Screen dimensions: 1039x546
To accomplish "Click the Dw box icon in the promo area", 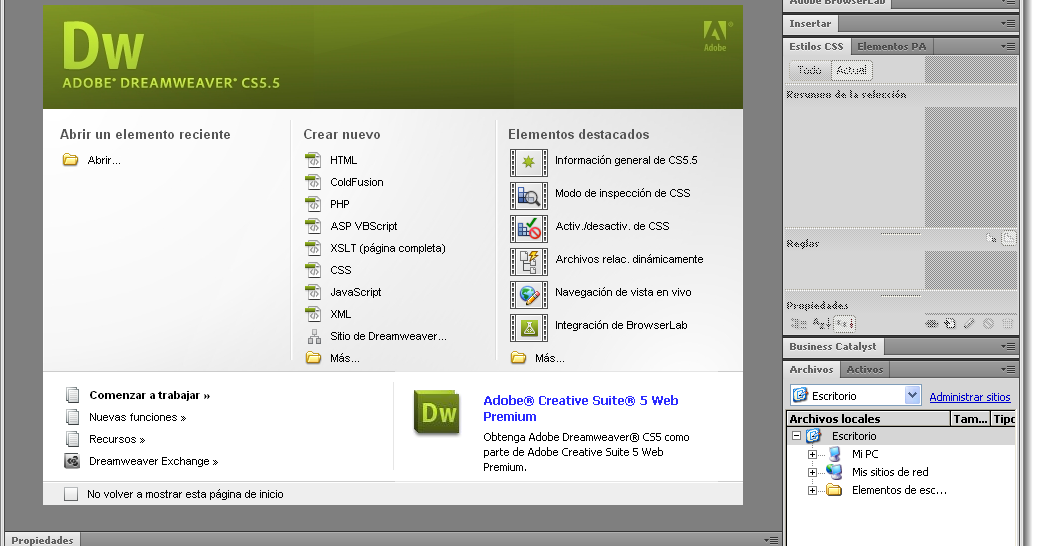I will pos(437,412).
